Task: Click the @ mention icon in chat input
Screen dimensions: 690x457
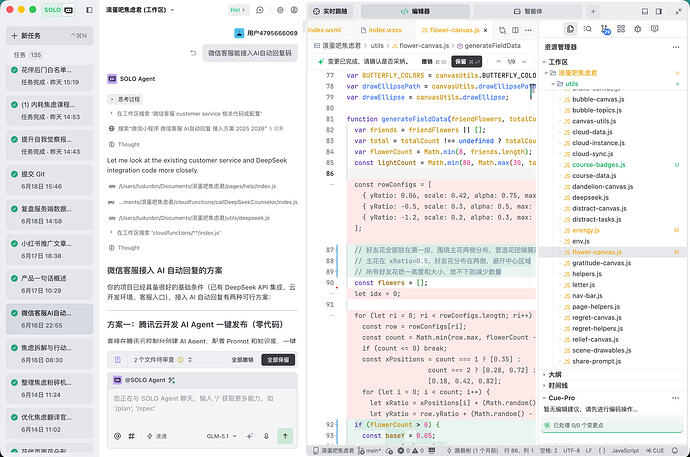Action: [117, 436]
